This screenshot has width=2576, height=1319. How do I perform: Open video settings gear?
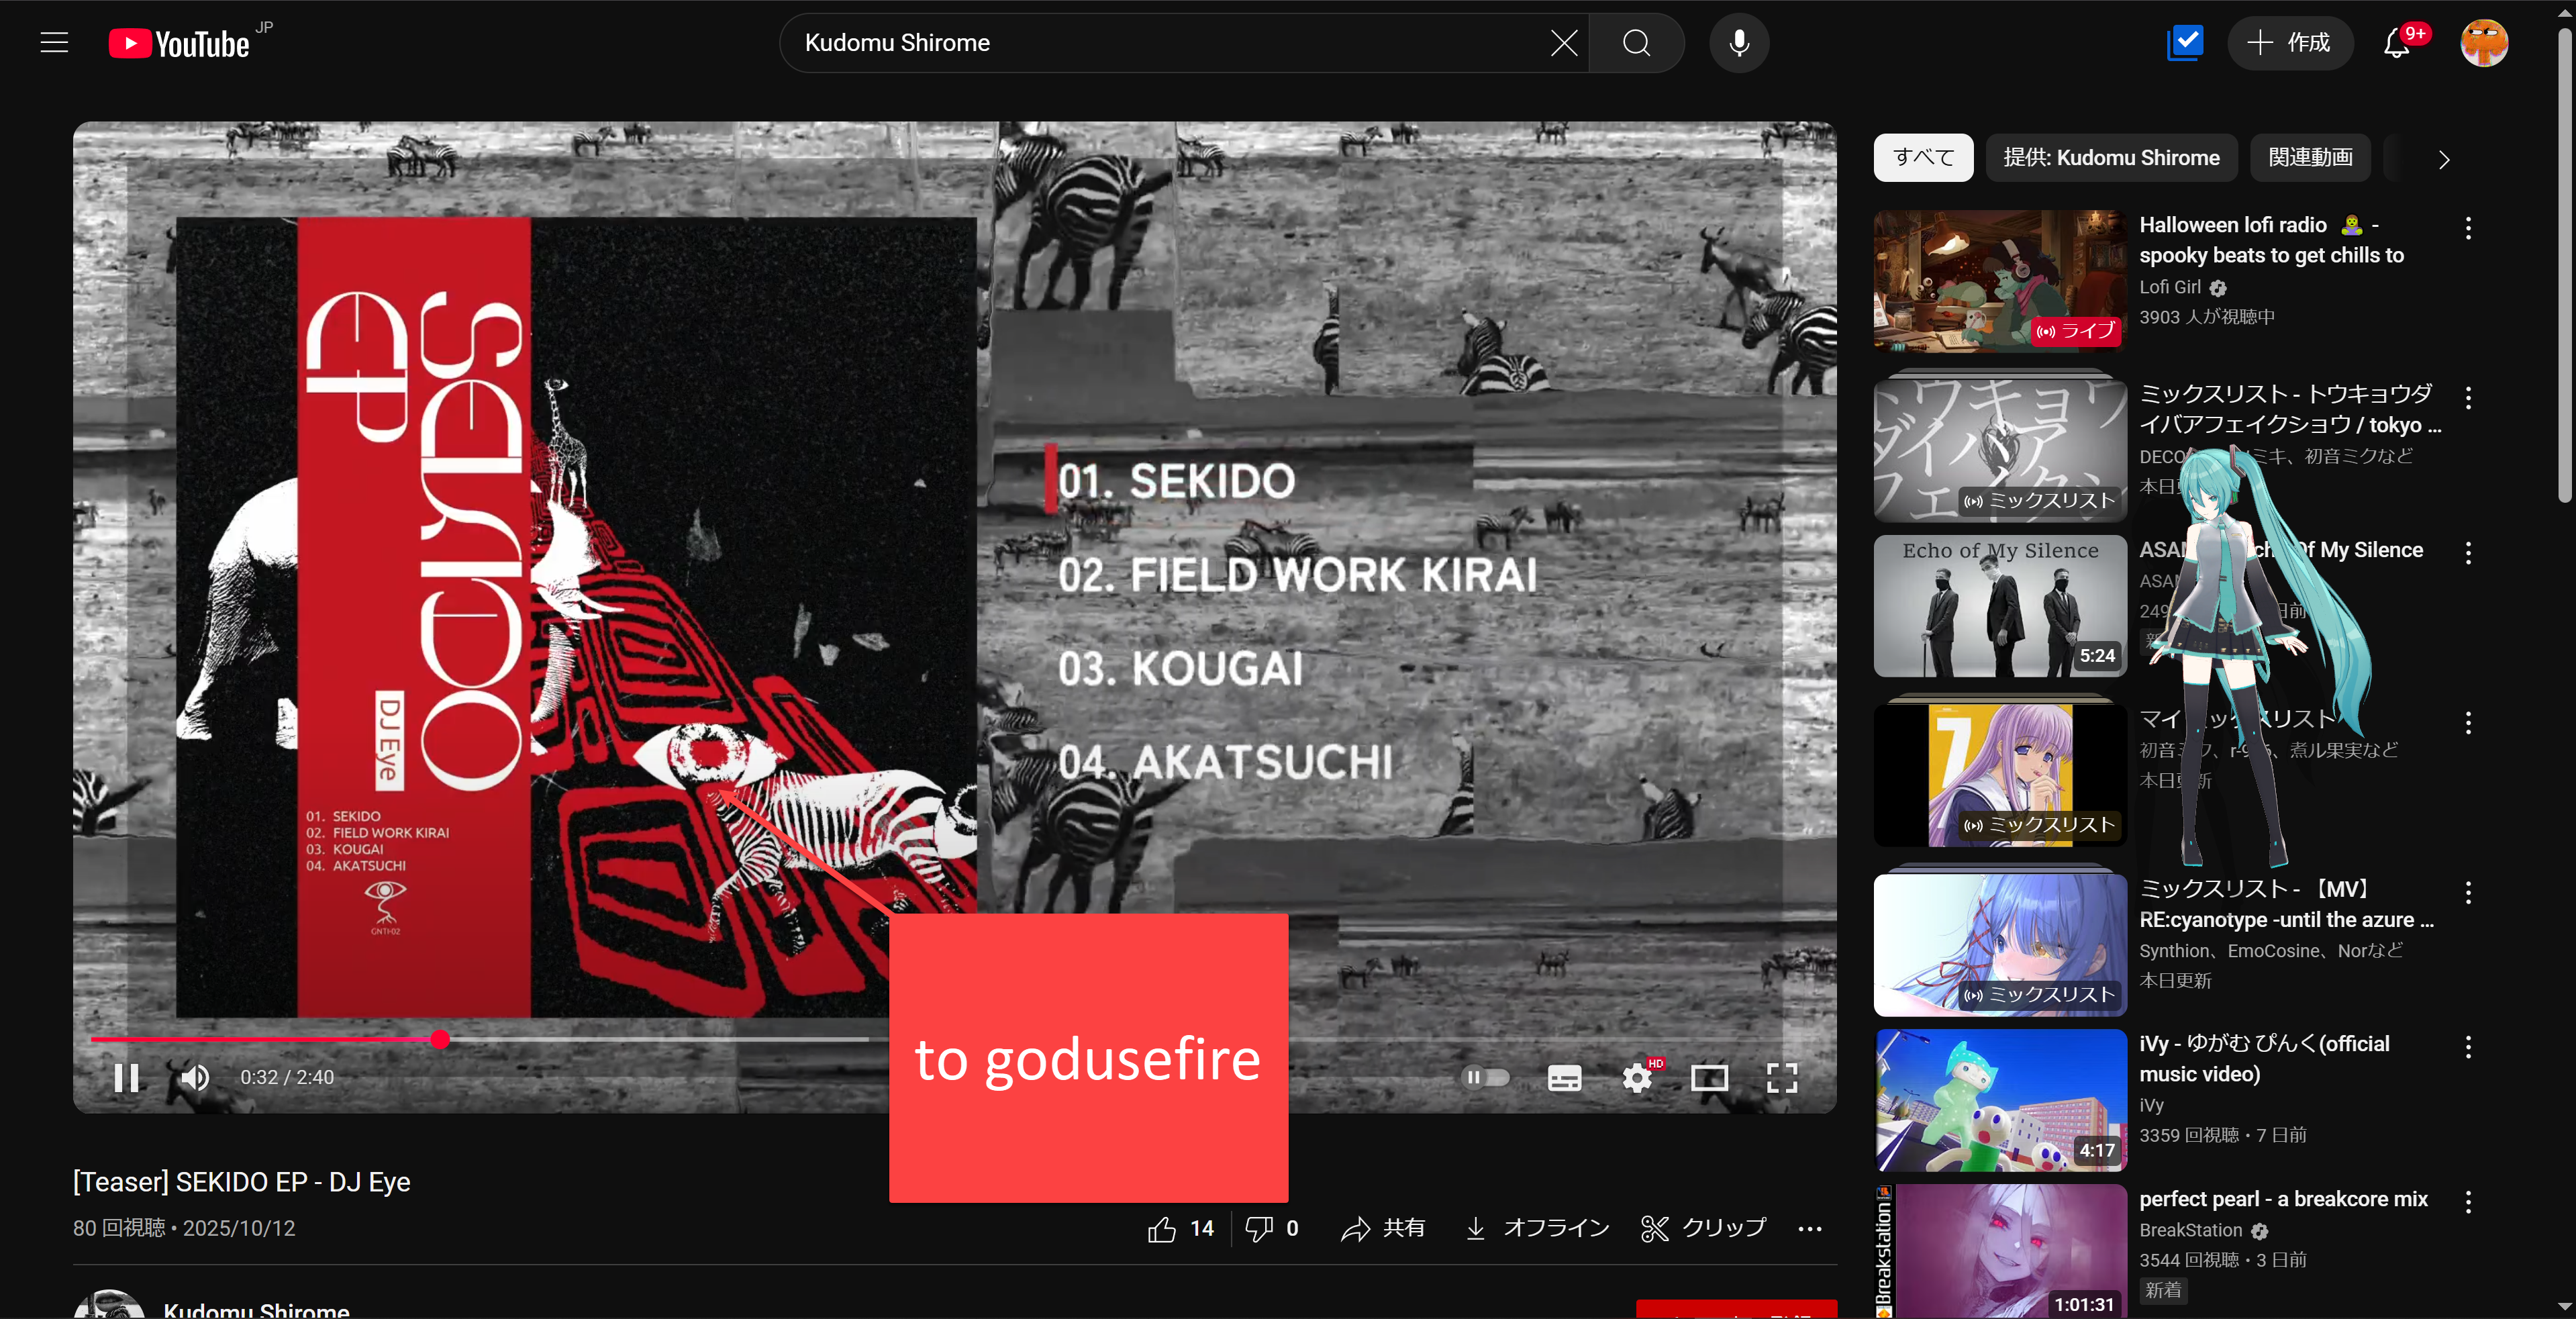[1637, 1077]
